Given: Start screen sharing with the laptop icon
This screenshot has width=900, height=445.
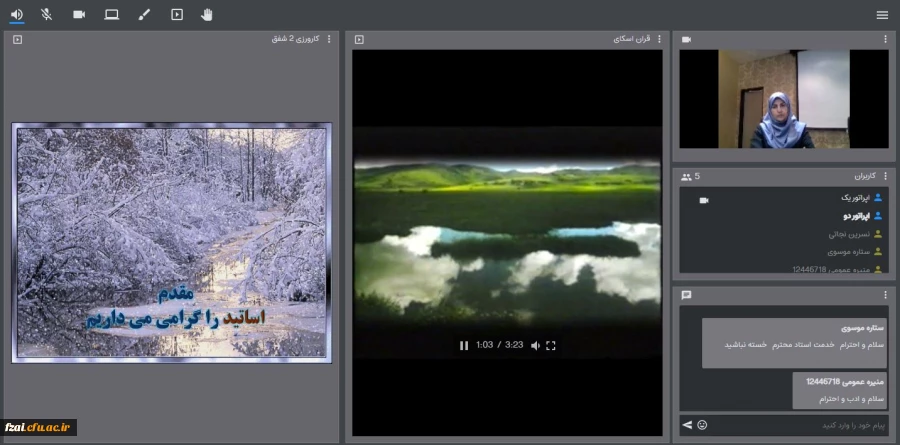Looking at the screenshot, I should tap(111, 14).
